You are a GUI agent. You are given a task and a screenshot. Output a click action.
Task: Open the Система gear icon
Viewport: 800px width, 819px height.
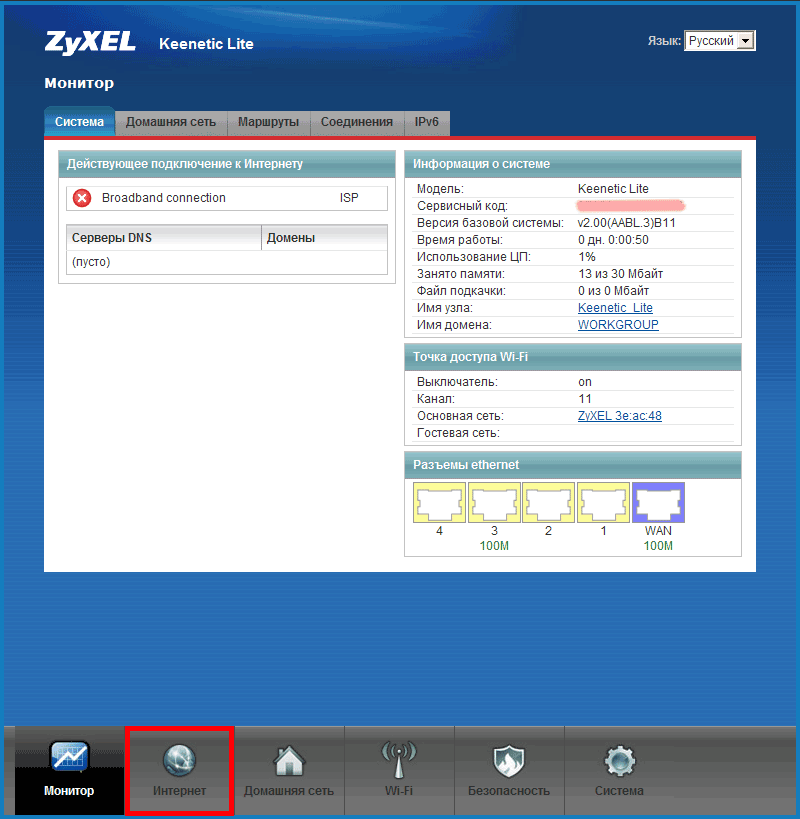pyautogui.click(x=619, y=760)
